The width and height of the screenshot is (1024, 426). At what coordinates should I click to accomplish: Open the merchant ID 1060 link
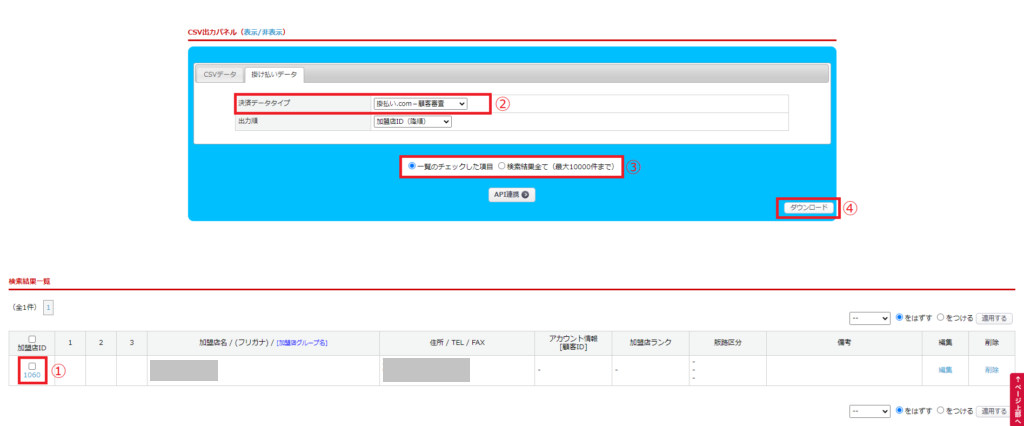[31, 375]
